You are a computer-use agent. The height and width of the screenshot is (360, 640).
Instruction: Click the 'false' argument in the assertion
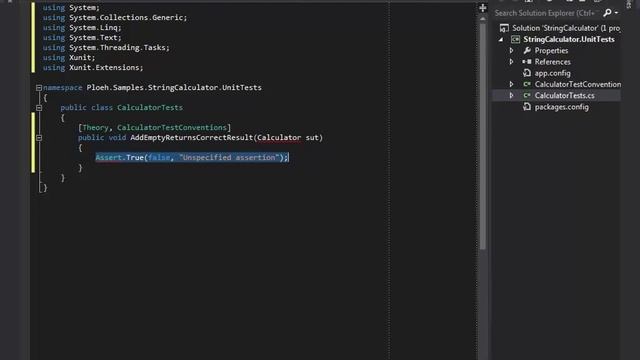(159, 158)
